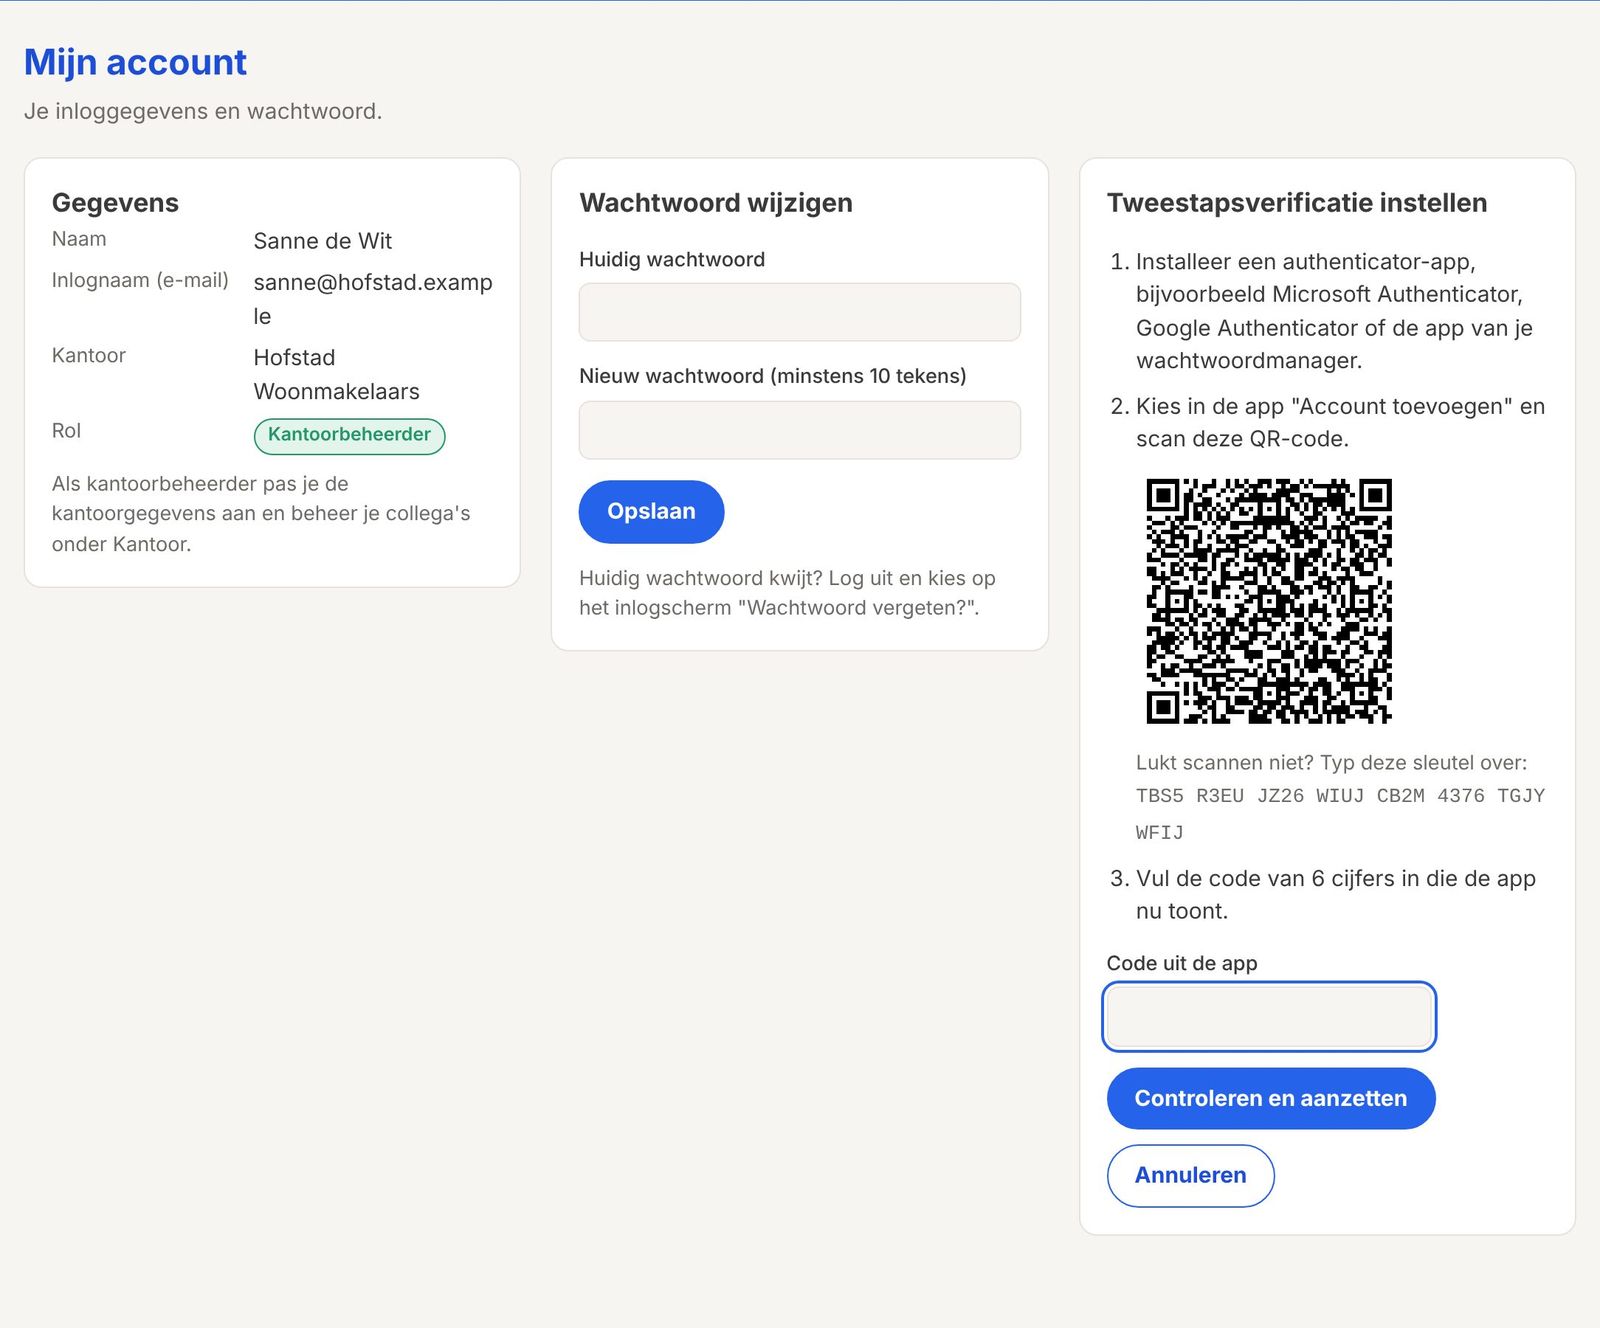The height and width of the screenshot is (1328, 1600).
Task: Select the sanne@hofstad.example email value
Action: click(x=373, y=299)
